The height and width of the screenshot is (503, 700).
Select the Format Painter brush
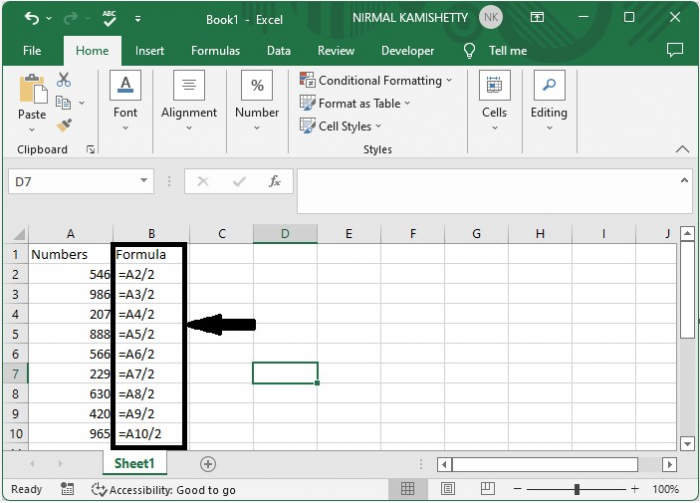pos(64,125)
